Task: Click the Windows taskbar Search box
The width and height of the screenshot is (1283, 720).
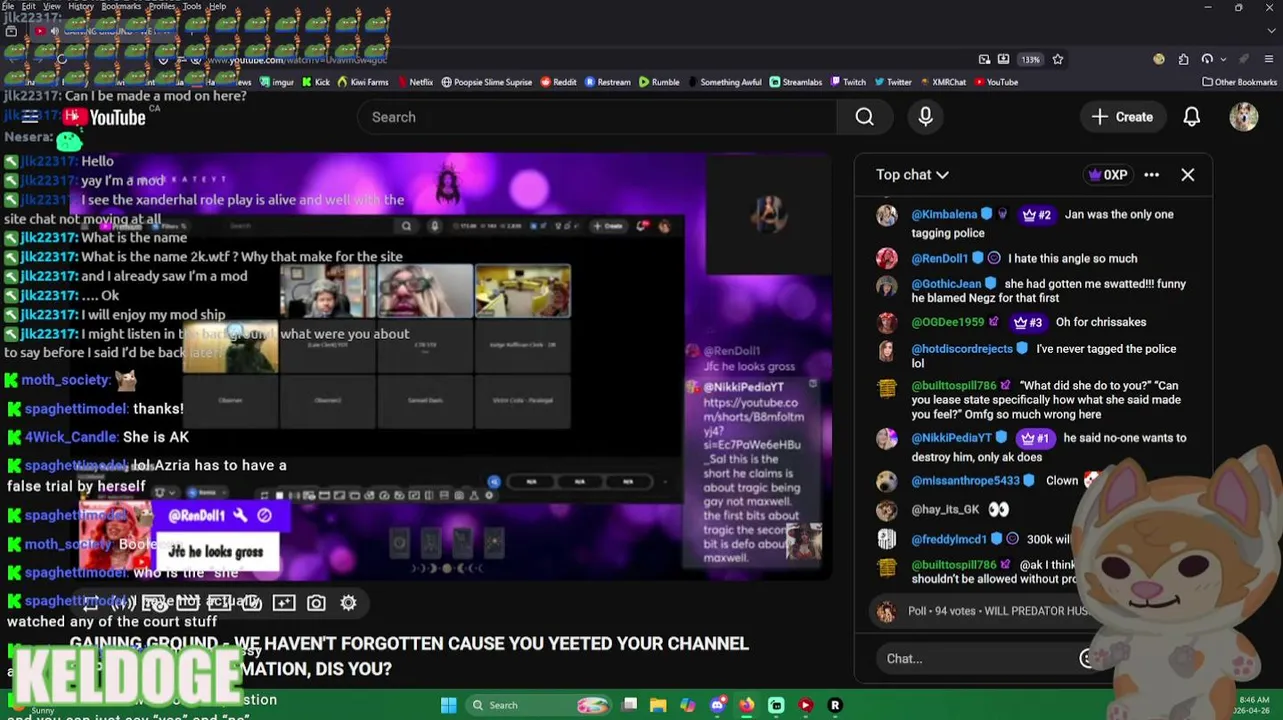Action: tap(539, 705)
